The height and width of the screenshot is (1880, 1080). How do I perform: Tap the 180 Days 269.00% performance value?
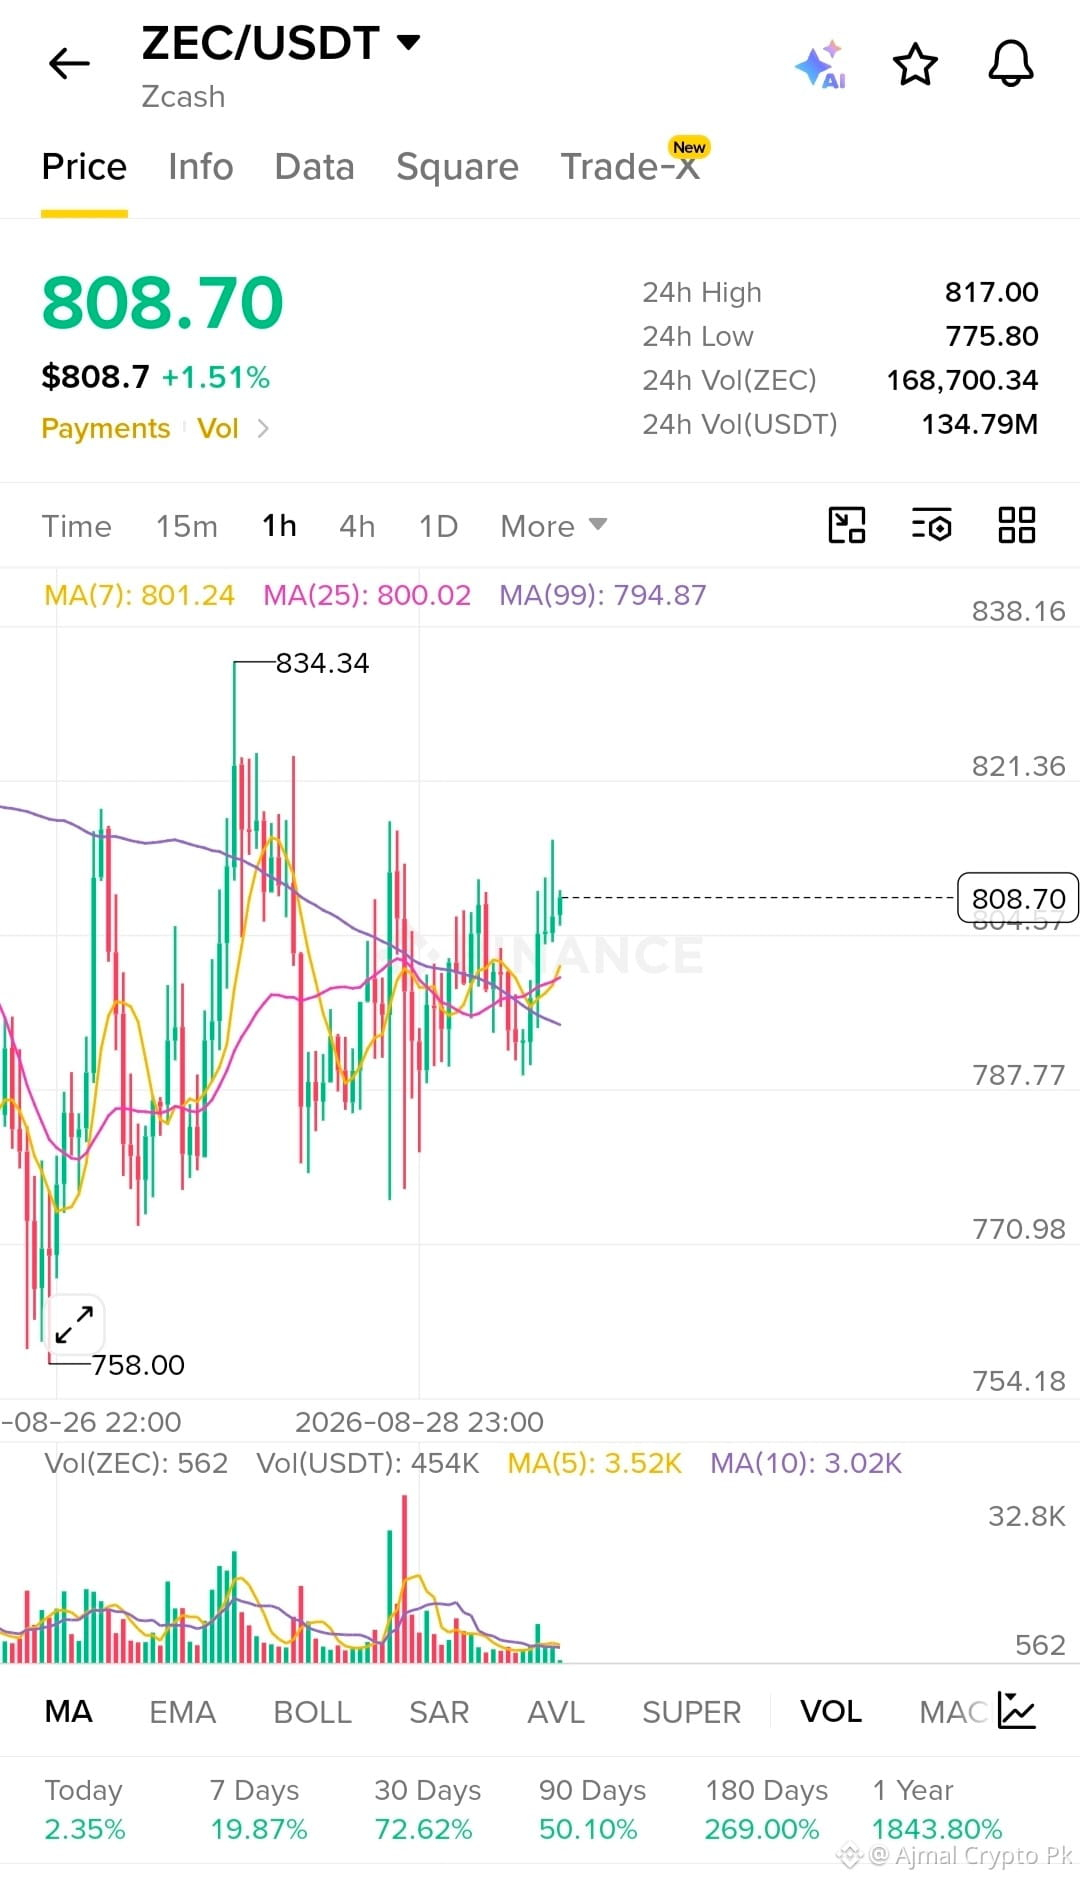click(762, 1829)
